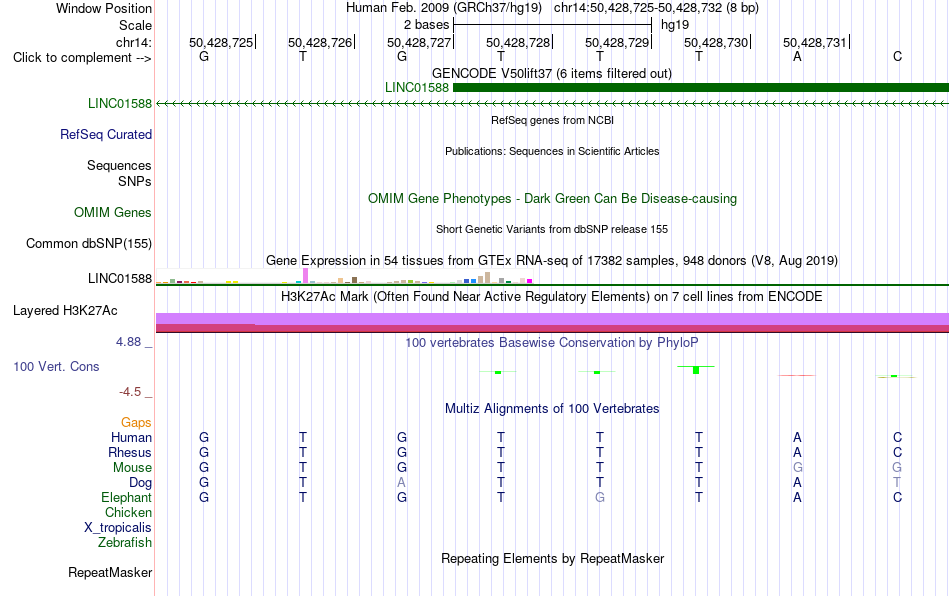Click the Mouse species label
950x596 pixels.
pos(132,468)
